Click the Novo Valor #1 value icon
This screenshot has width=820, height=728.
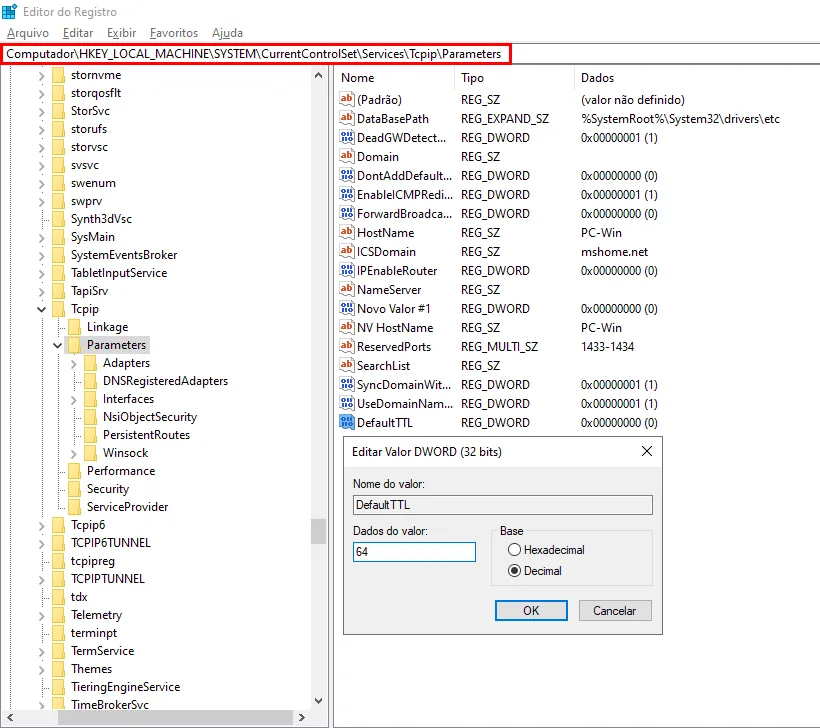(346, 309)
